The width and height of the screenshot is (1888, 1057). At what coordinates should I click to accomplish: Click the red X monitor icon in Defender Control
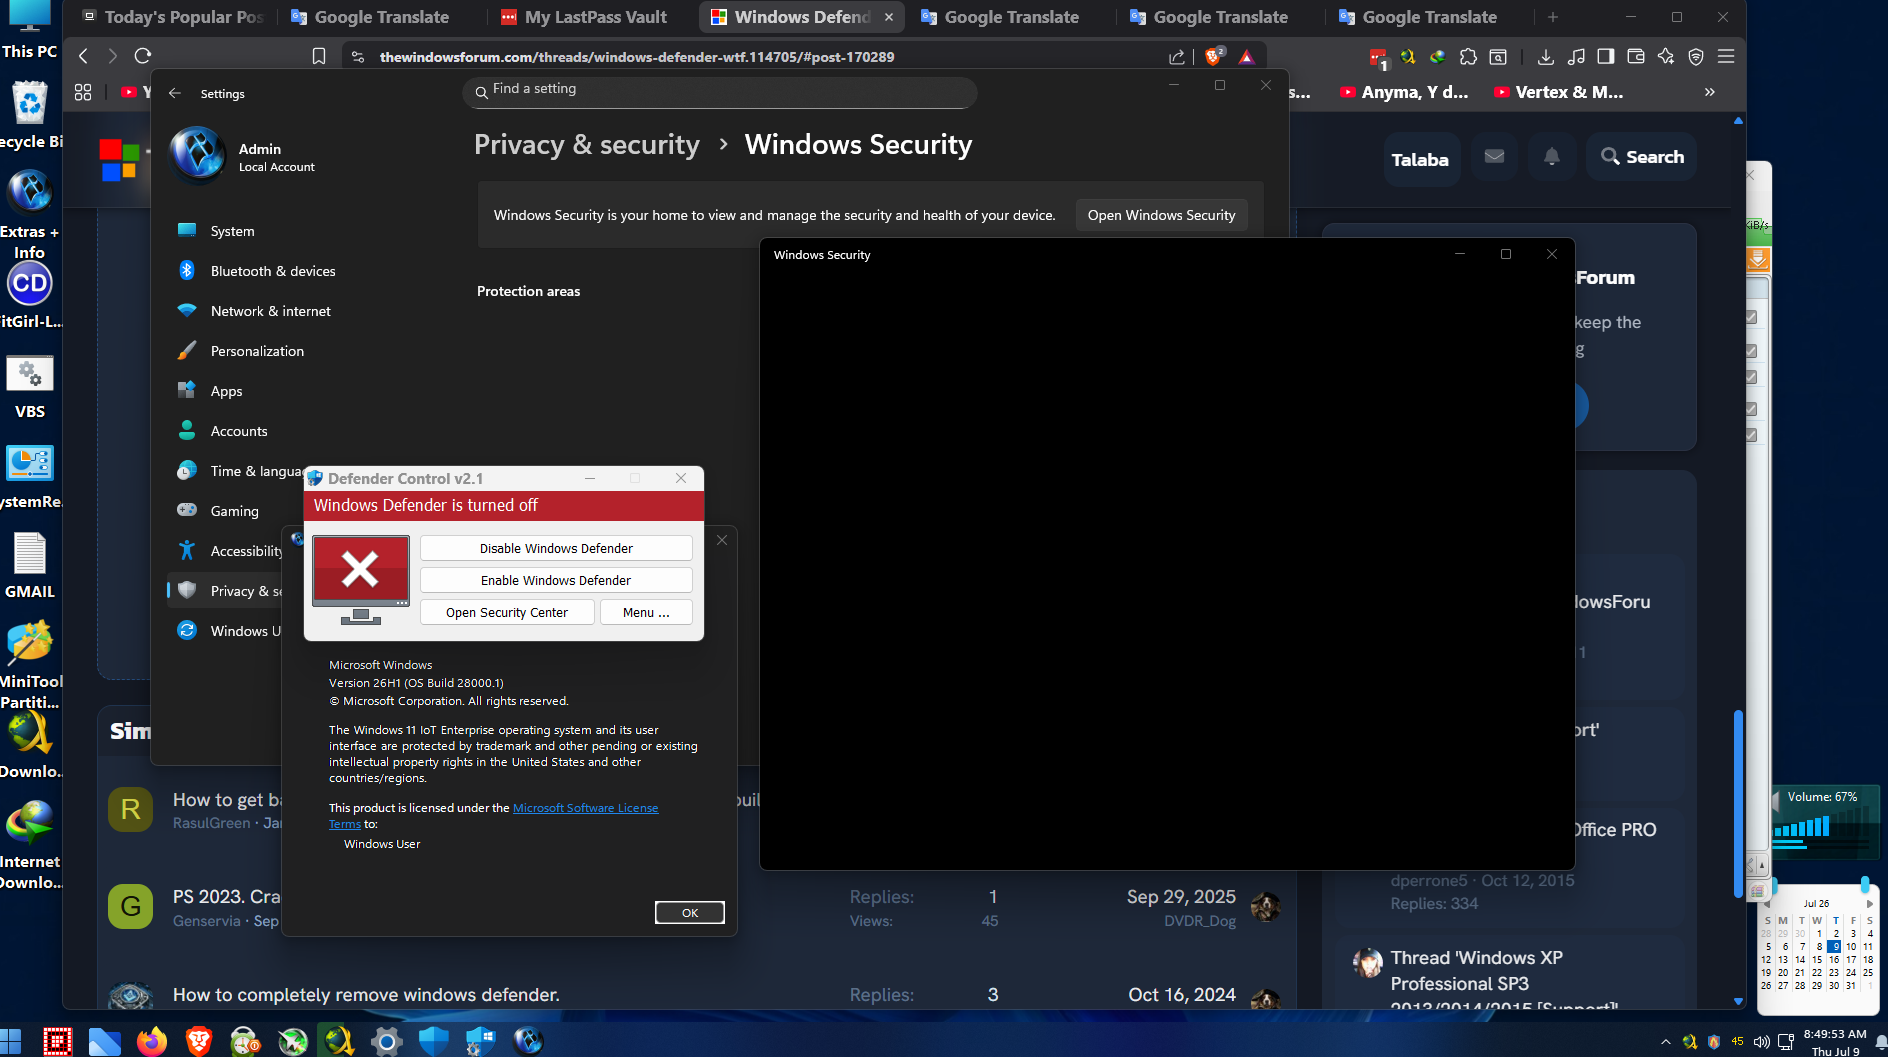click(361, 580)
